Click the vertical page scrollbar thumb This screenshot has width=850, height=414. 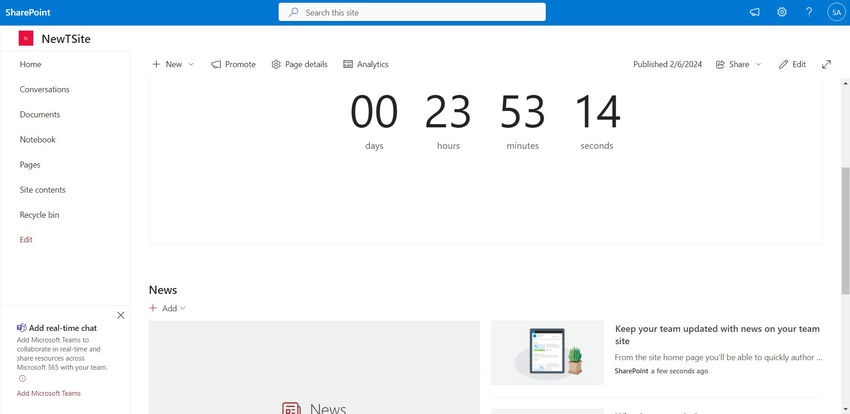pyautogui.click(x=845, y=230)
